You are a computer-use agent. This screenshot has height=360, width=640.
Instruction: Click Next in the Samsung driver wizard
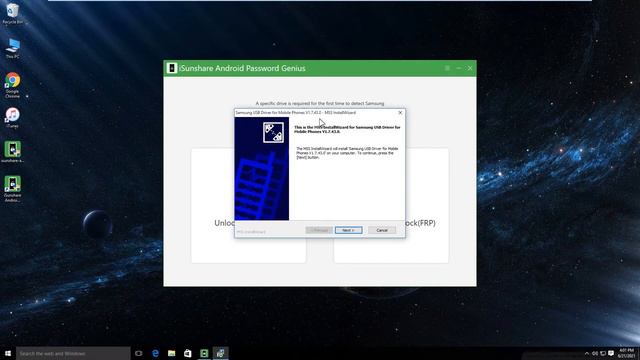(x=348, y=230)
